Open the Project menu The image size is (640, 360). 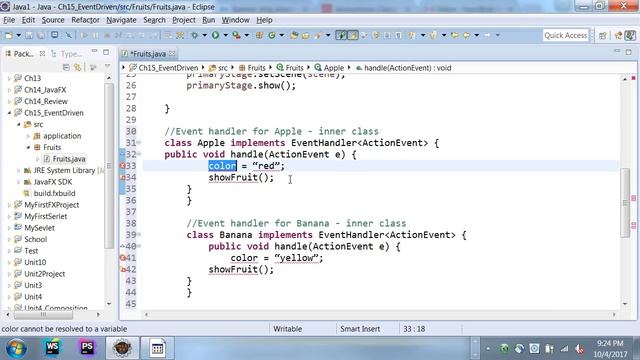[x=184, y=20]
